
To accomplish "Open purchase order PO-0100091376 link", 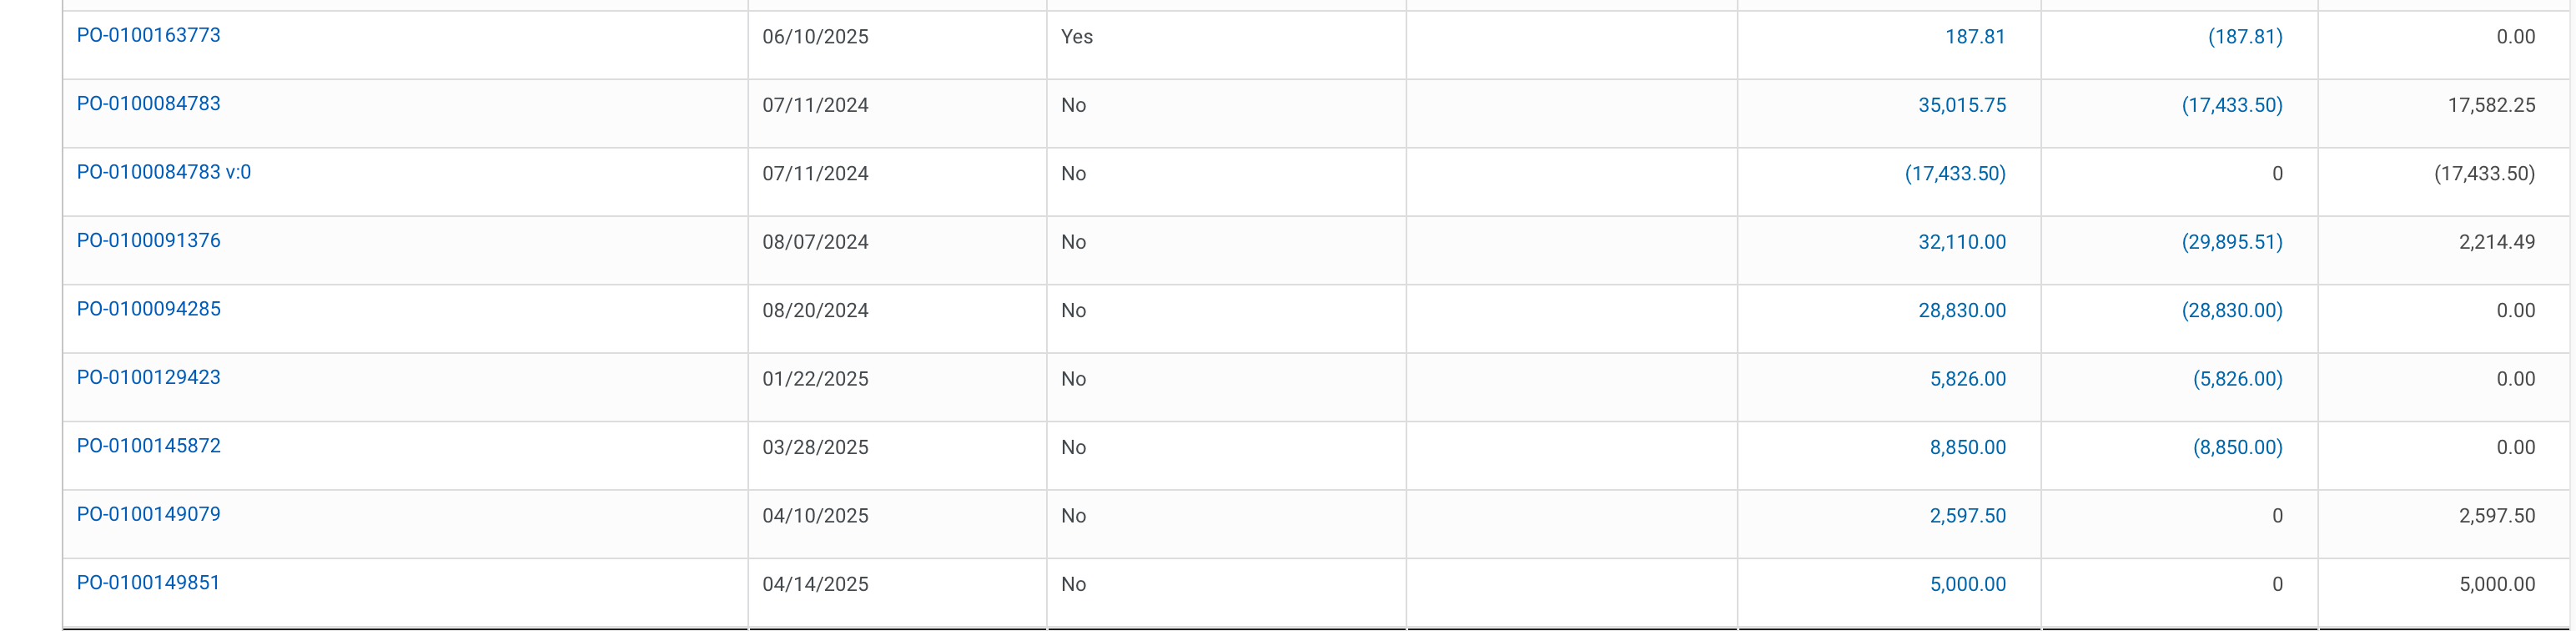I will coord(148,241).
